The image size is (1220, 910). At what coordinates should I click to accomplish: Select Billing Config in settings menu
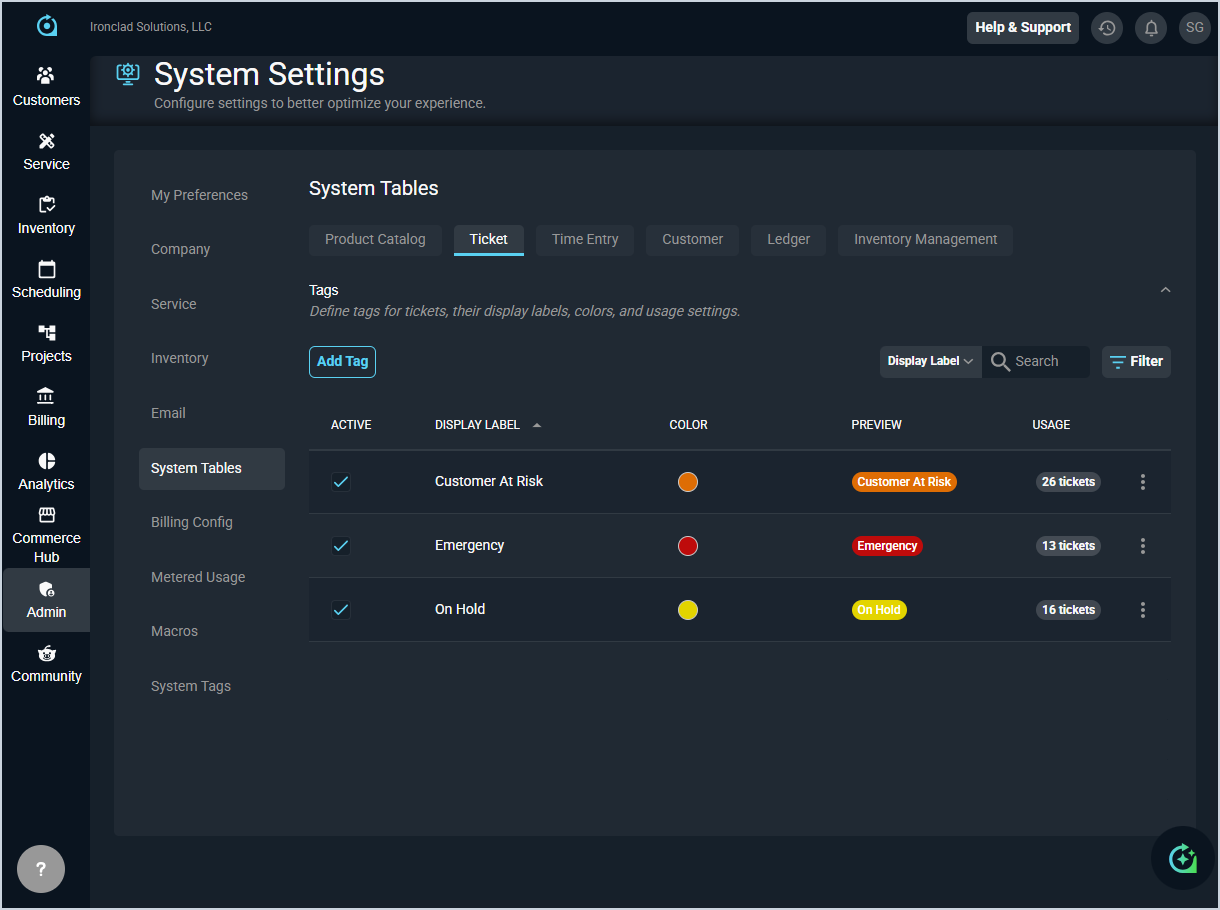click(192, 522)
